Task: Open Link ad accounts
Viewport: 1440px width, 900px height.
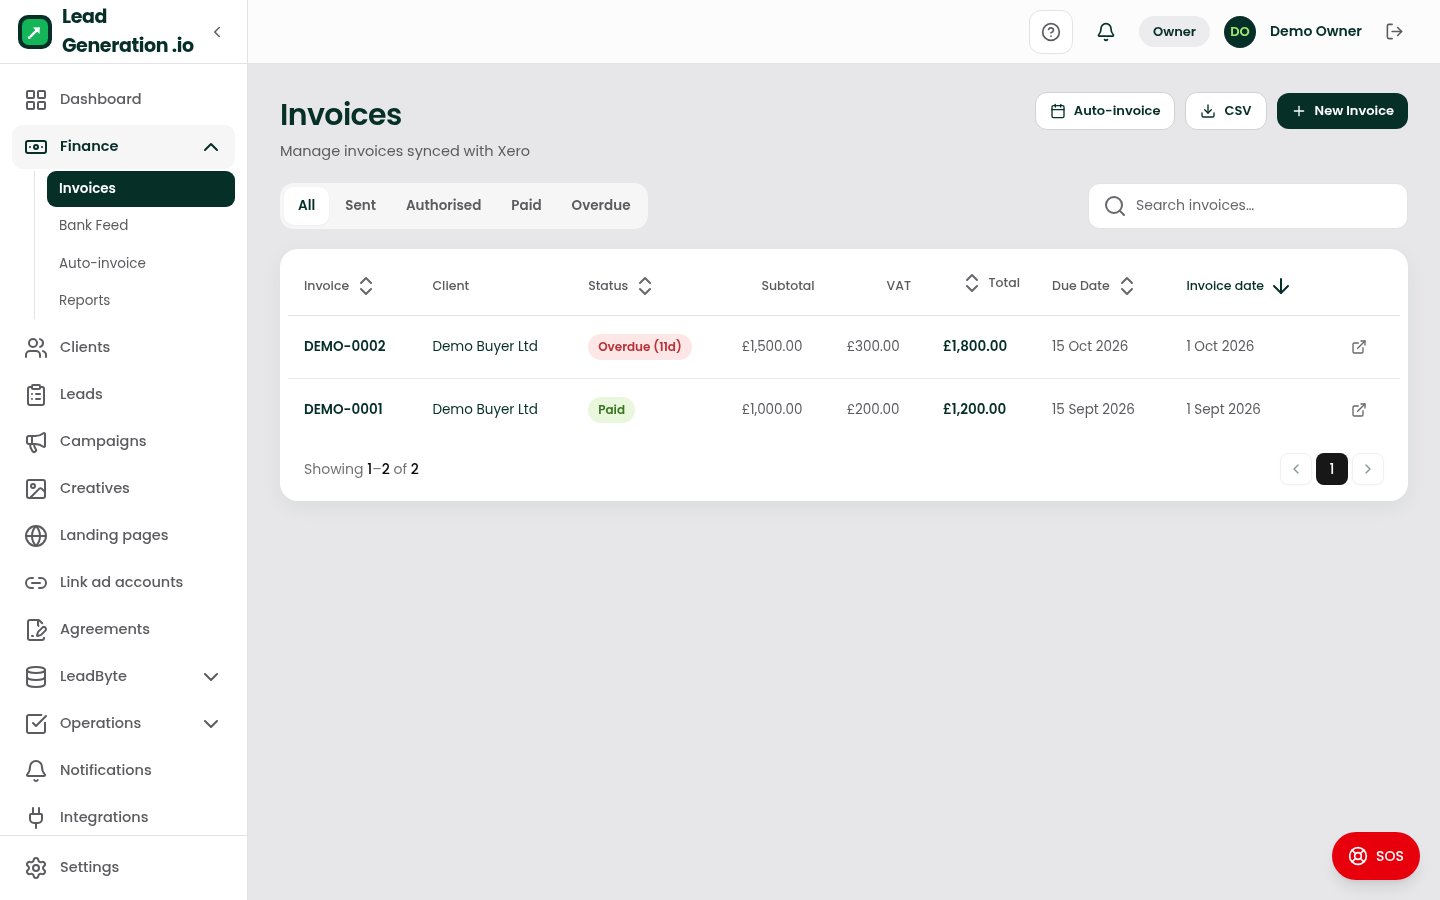Action: [x=123, y=582]
